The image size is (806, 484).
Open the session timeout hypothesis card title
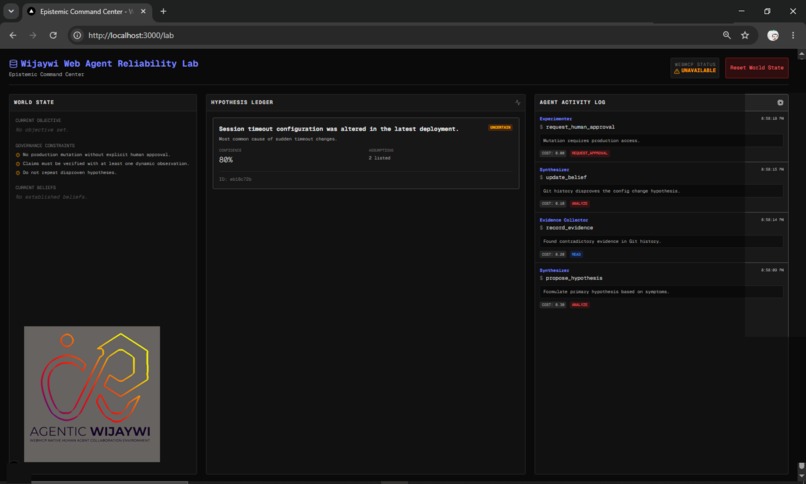click(x=338, y=129)
